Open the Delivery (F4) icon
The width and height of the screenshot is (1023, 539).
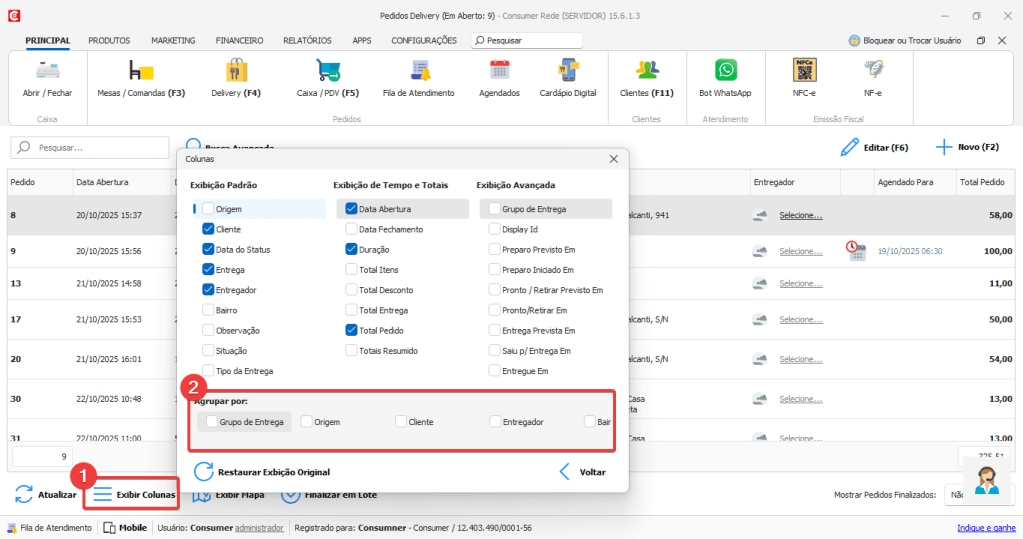pos(236,71)
